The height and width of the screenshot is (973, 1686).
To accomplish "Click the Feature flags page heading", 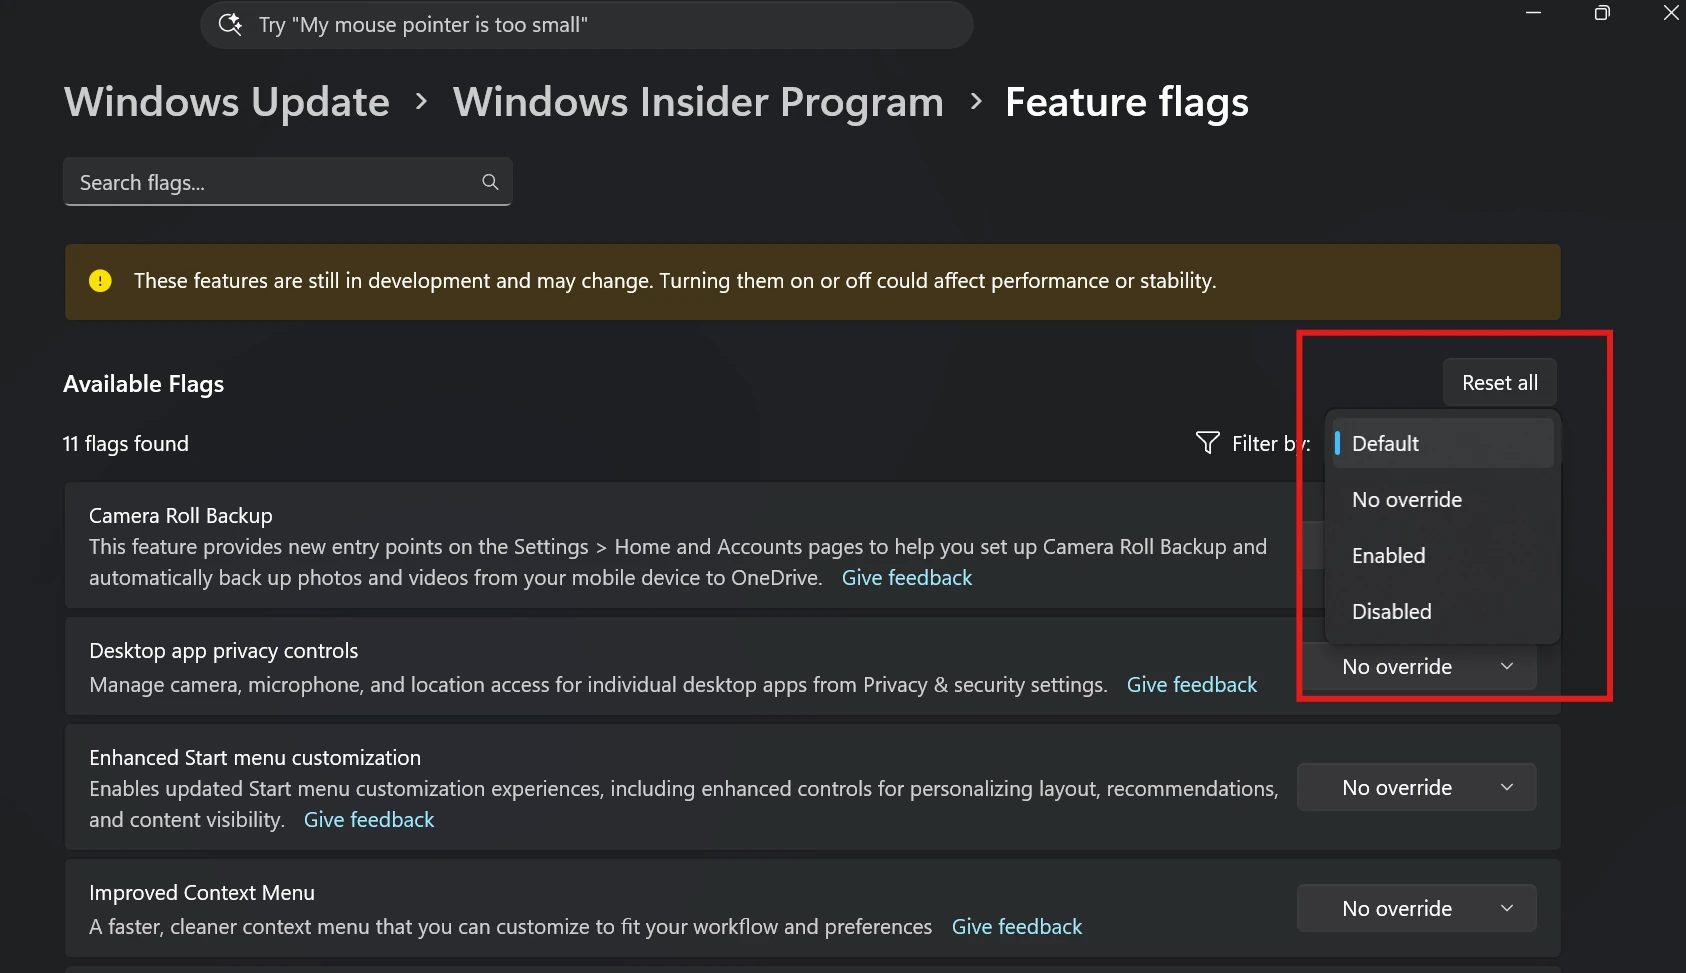I will (1127, 102).
